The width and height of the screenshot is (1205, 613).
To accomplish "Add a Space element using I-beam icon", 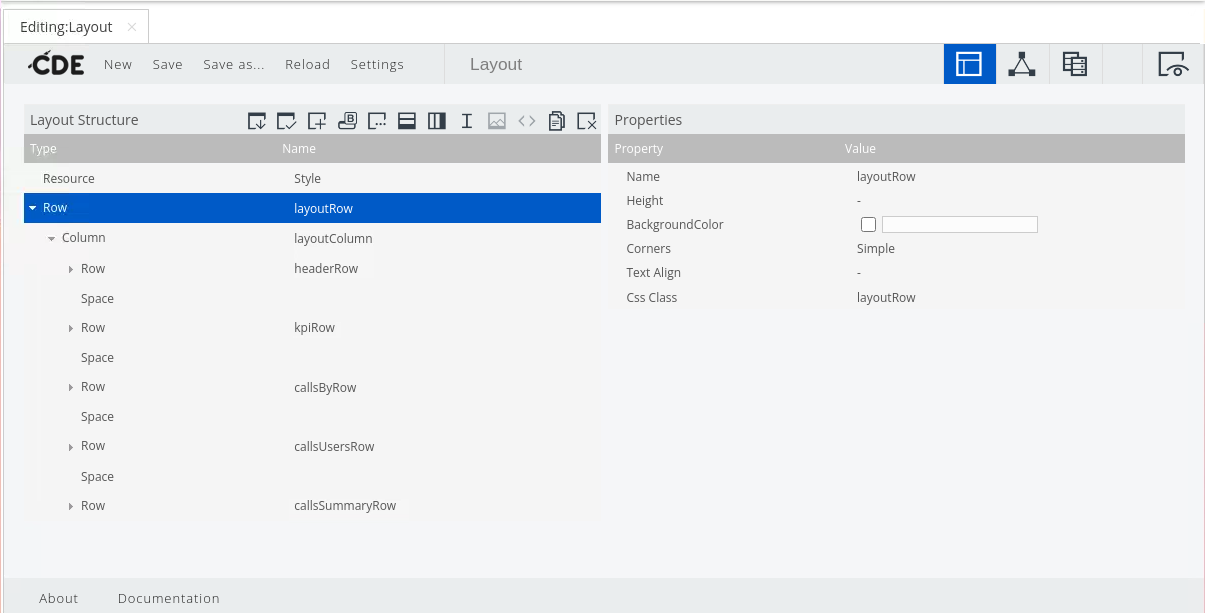I will (466, 121).
